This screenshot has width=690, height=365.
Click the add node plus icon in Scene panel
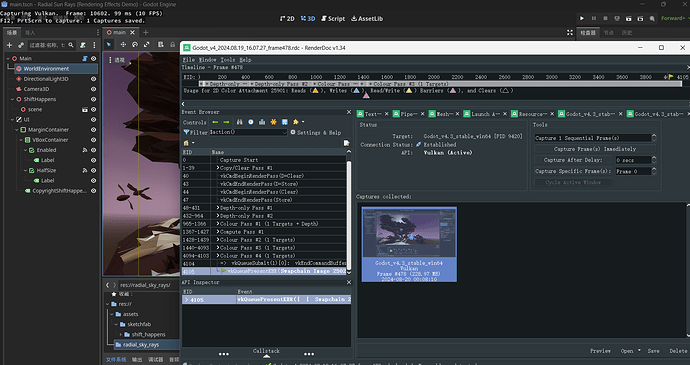(x=9, y=45)
